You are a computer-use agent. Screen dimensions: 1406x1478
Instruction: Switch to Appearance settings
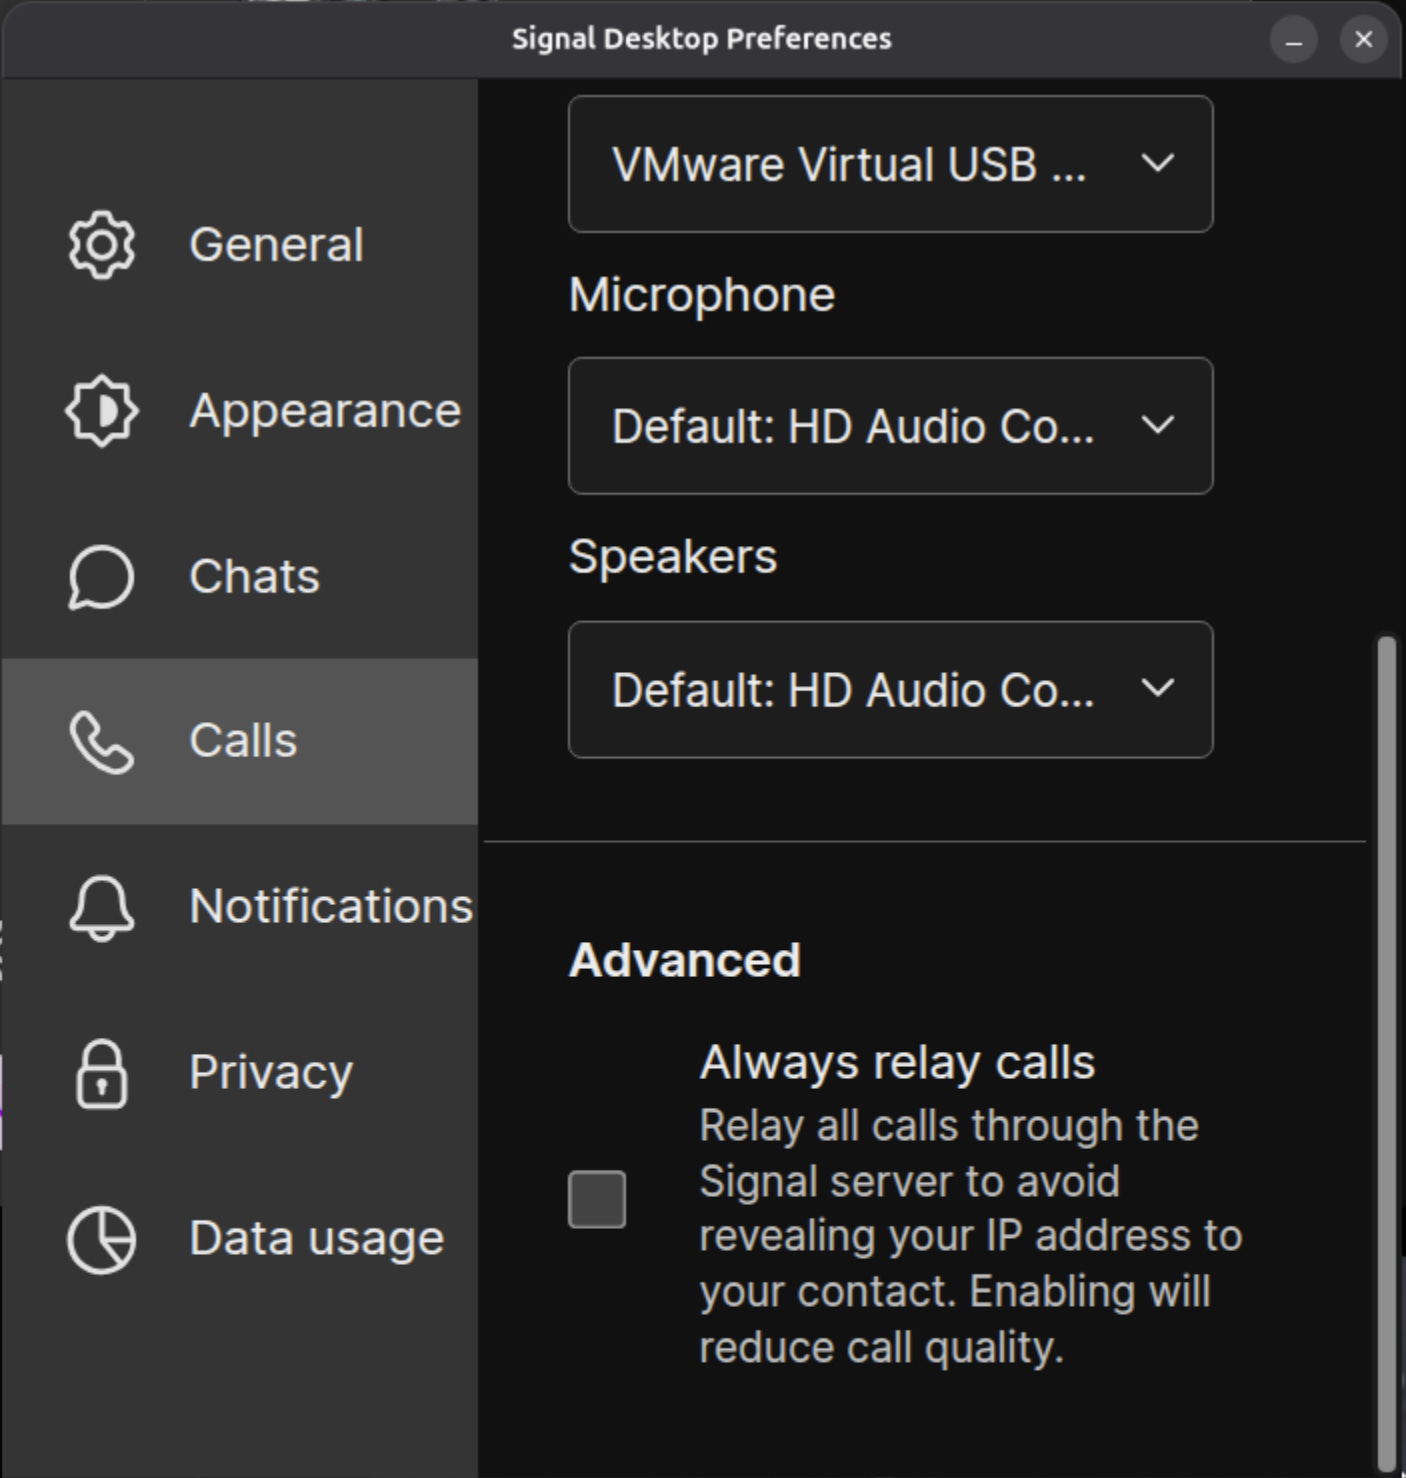(239, 411)
